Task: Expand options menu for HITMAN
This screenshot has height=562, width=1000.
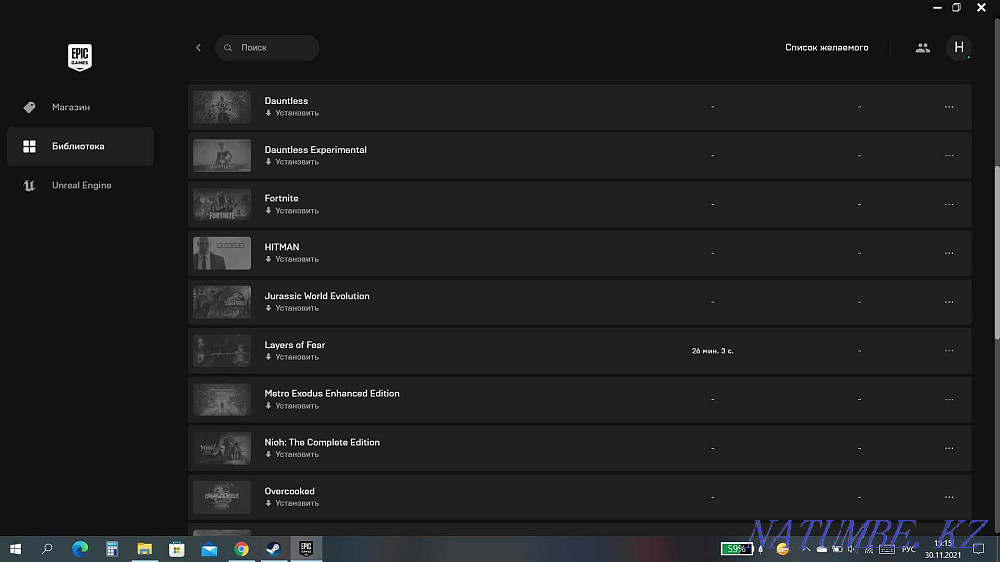Action: pos(949,253)
